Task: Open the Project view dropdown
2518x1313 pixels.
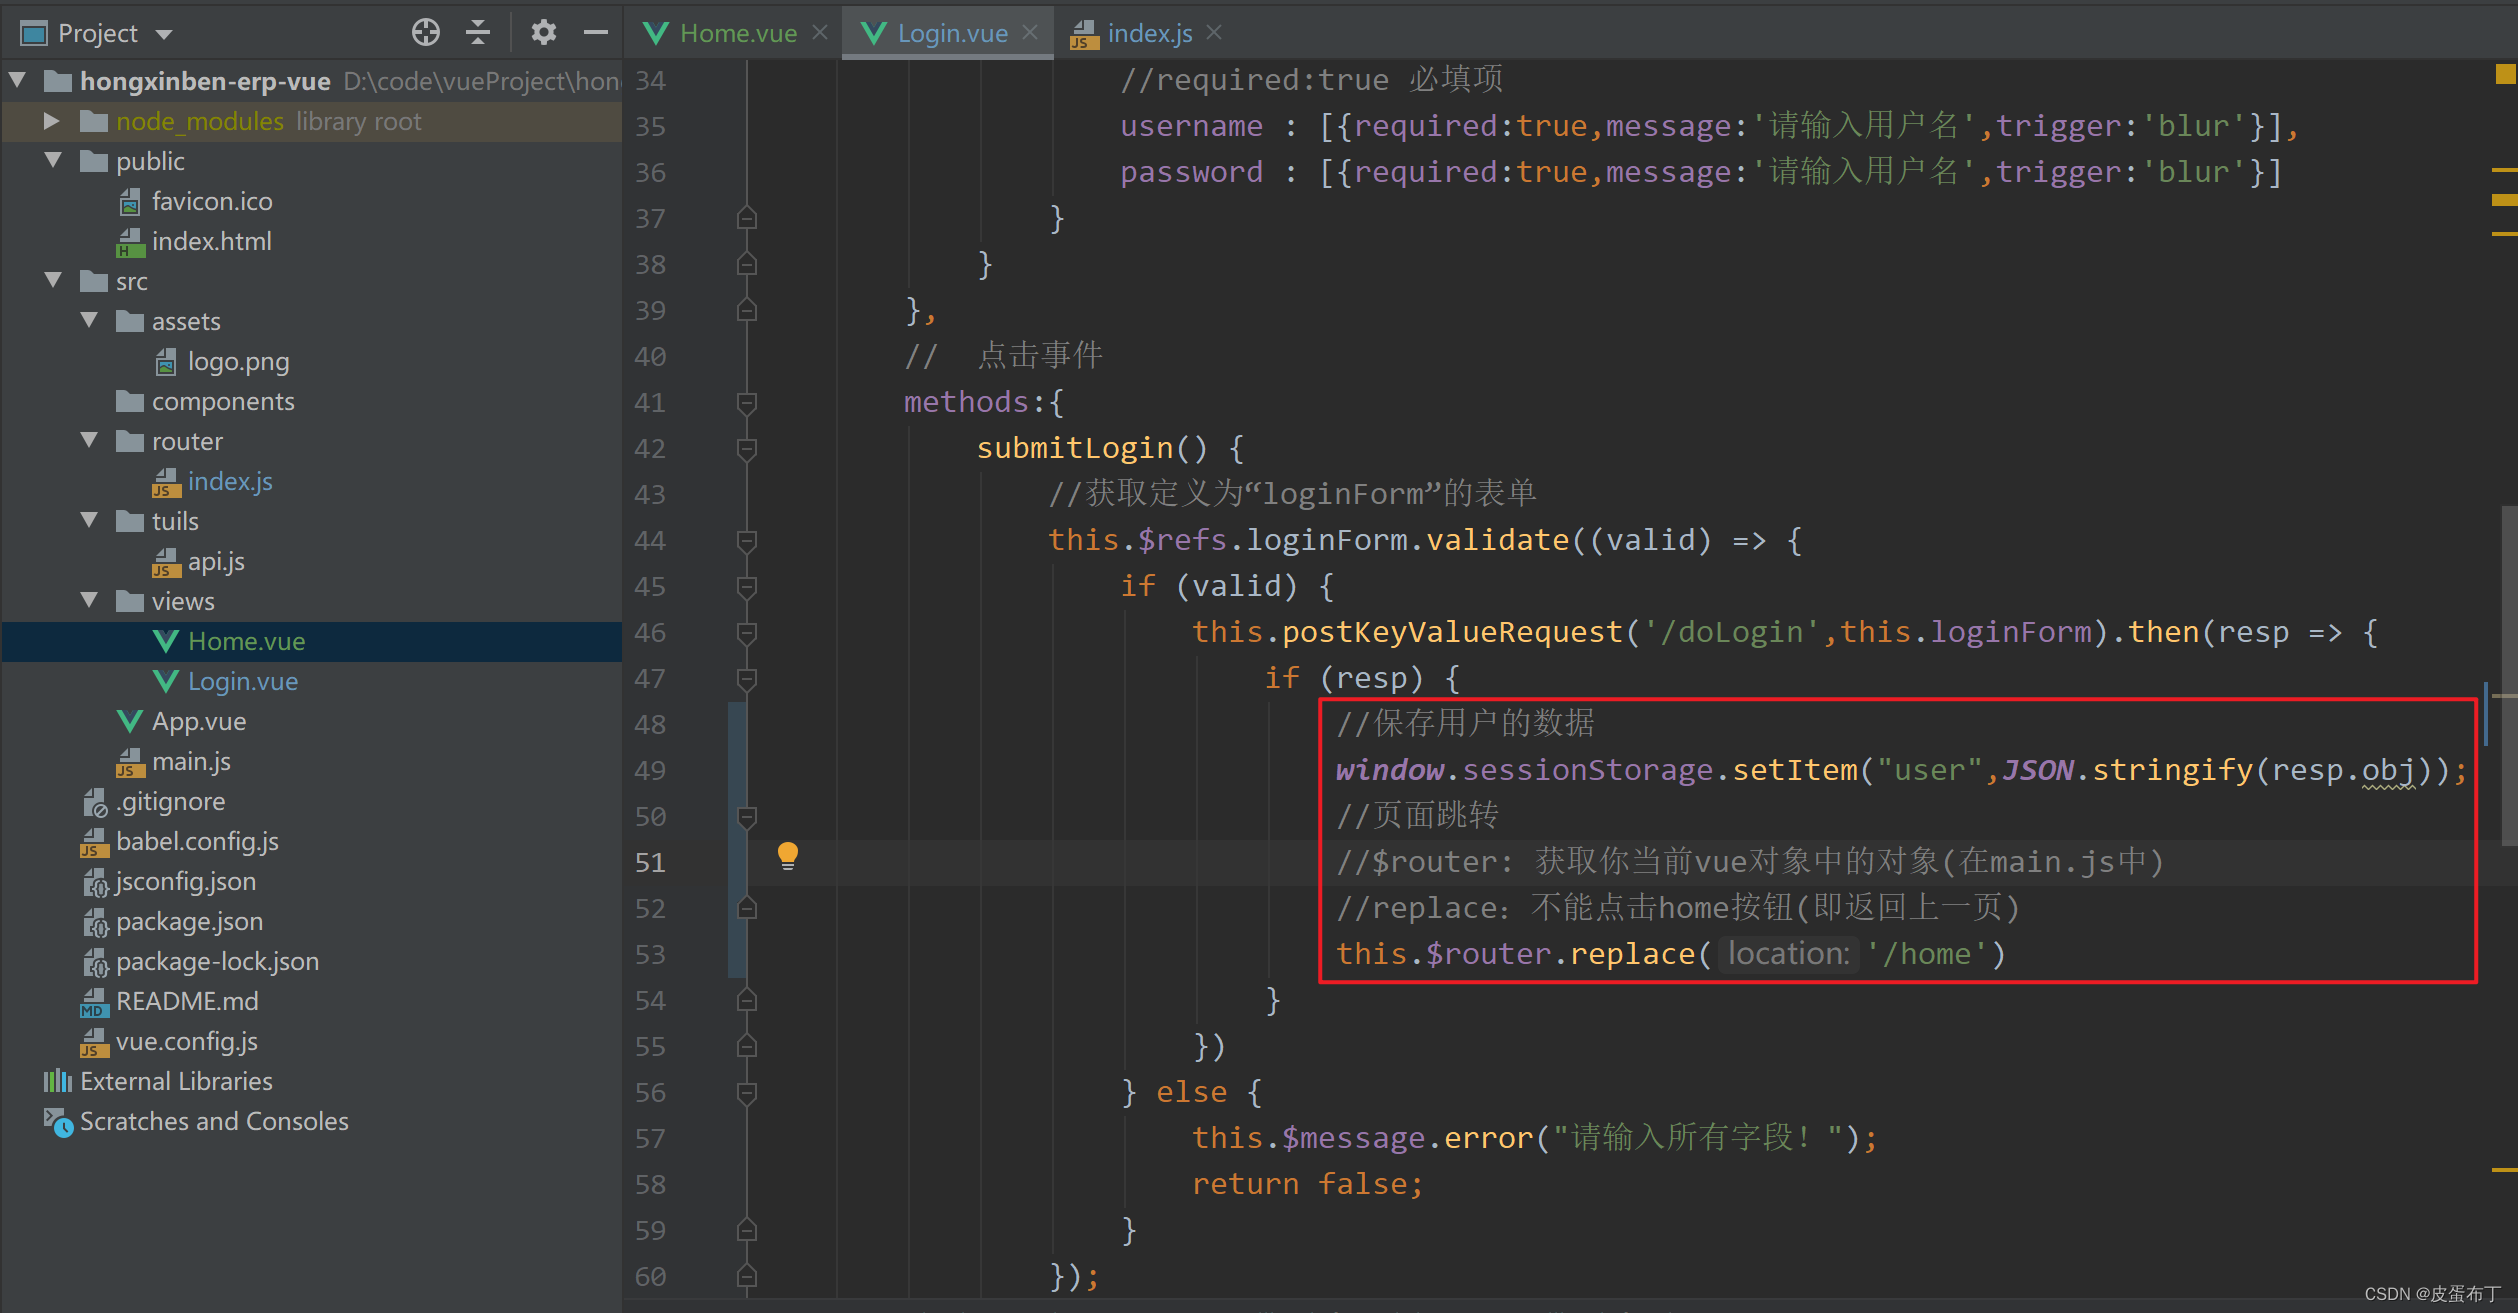Action: 164,34
